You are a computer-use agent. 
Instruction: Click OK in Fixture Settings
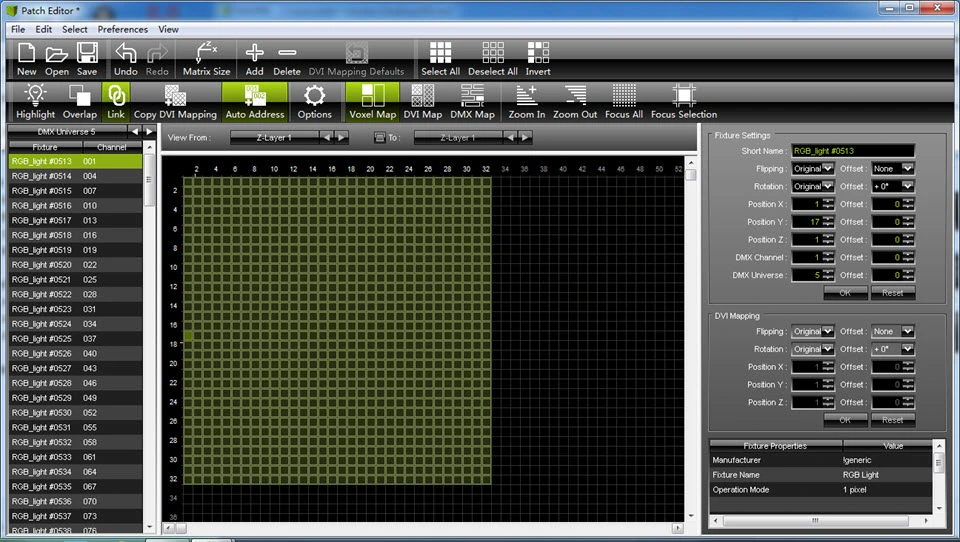point(845,293)
